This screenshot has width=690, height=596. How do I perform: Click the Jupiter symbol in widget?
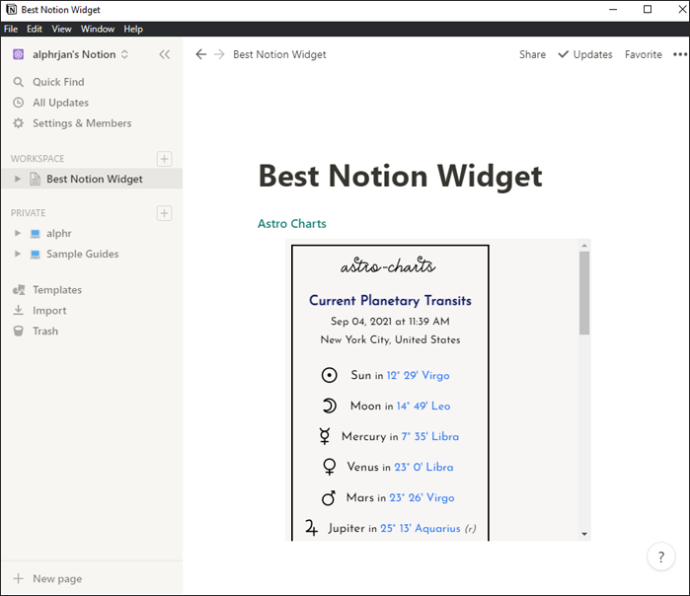pos(311,528)
